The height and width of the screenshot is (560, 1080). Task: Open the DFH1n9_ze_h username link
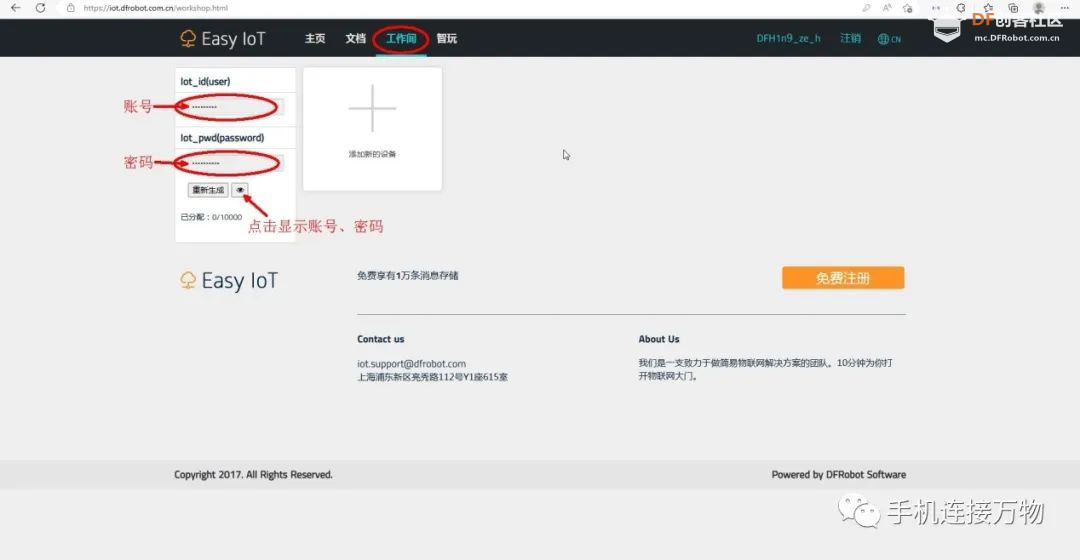coord(789,39)
